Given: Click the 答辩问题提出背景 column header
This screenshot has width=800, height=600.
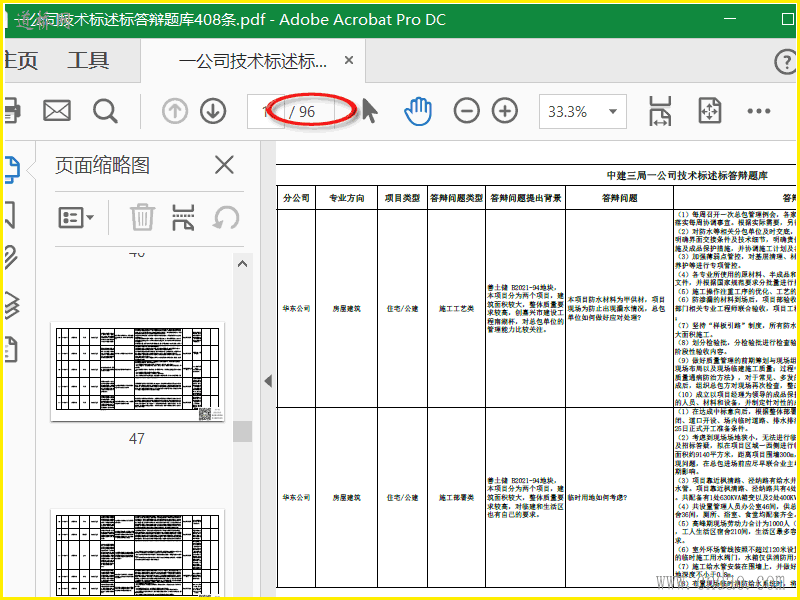Looking at the screenshot, I should coord(526,198).
